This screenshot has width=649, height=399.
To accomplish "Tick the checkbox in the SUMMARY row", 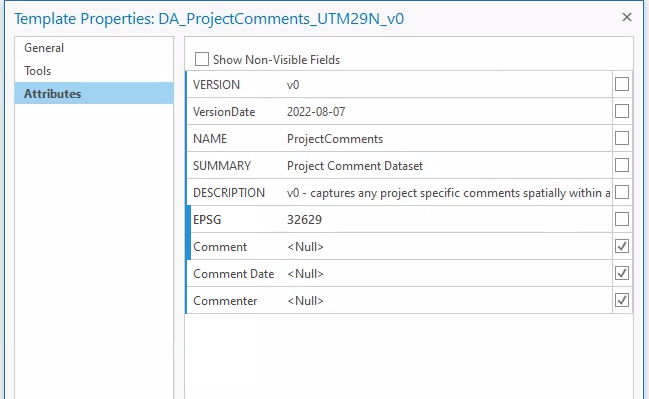I will (622, 165).
